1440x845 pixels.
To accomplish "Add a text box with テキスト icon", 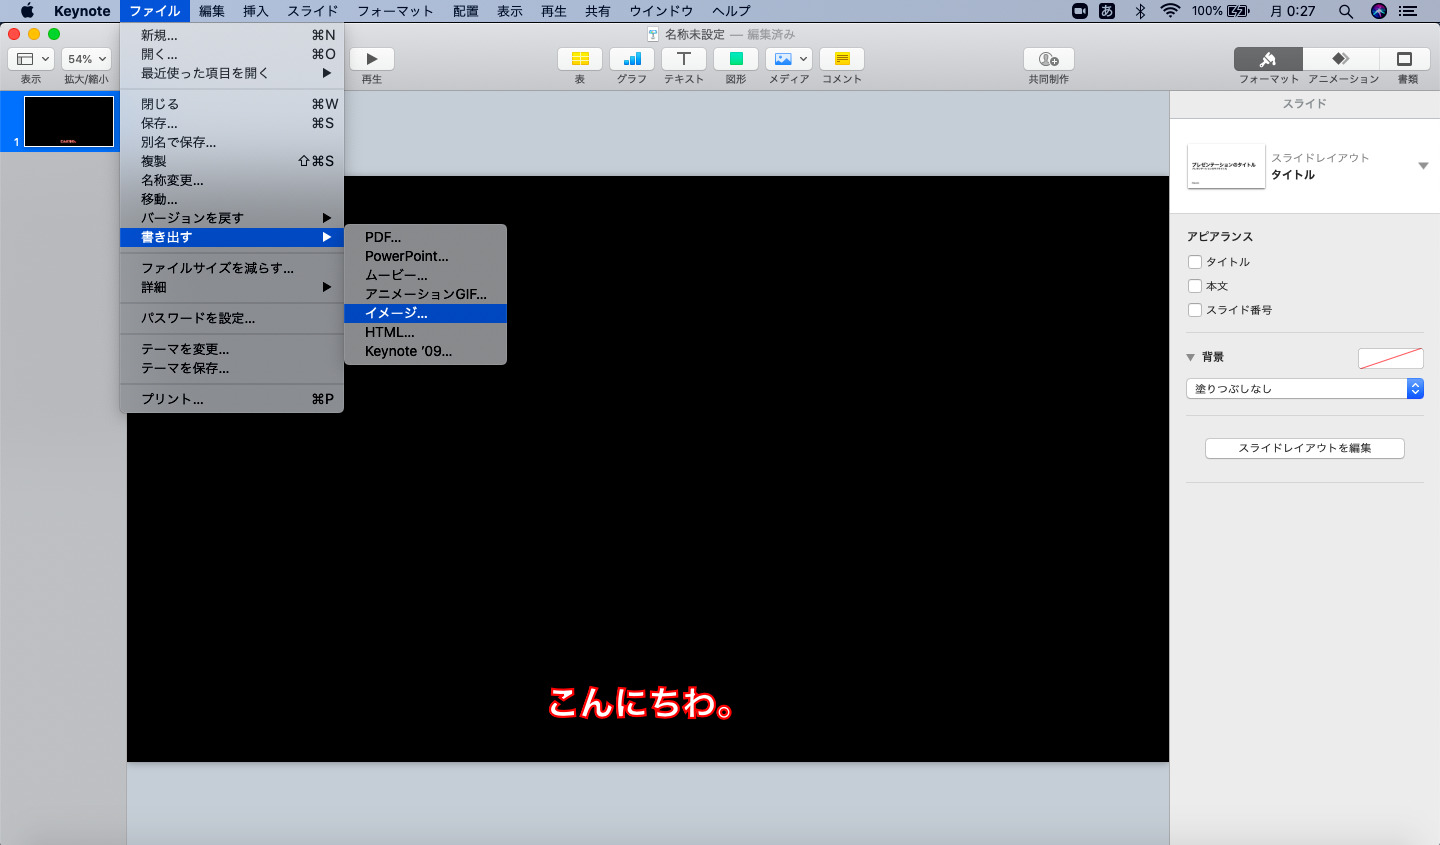I will click(684, 59).
